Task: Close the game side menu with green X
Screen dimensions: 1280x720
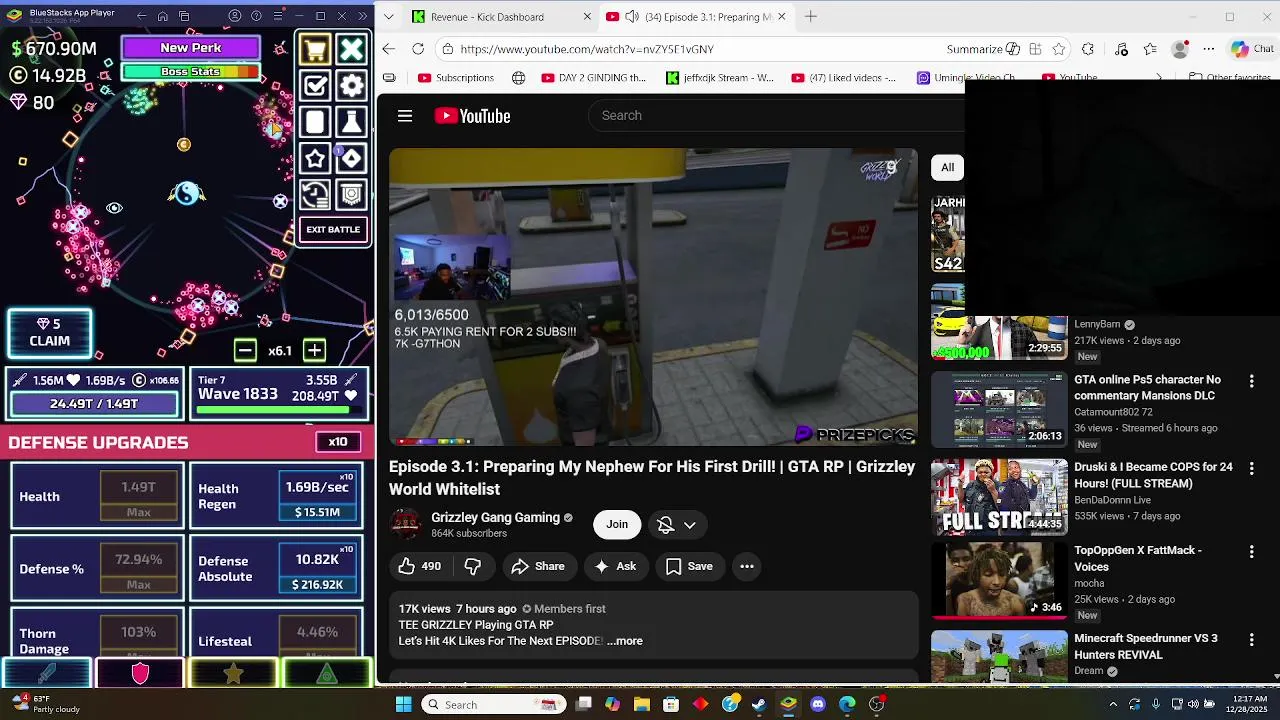Action: [x=351, y=50]
